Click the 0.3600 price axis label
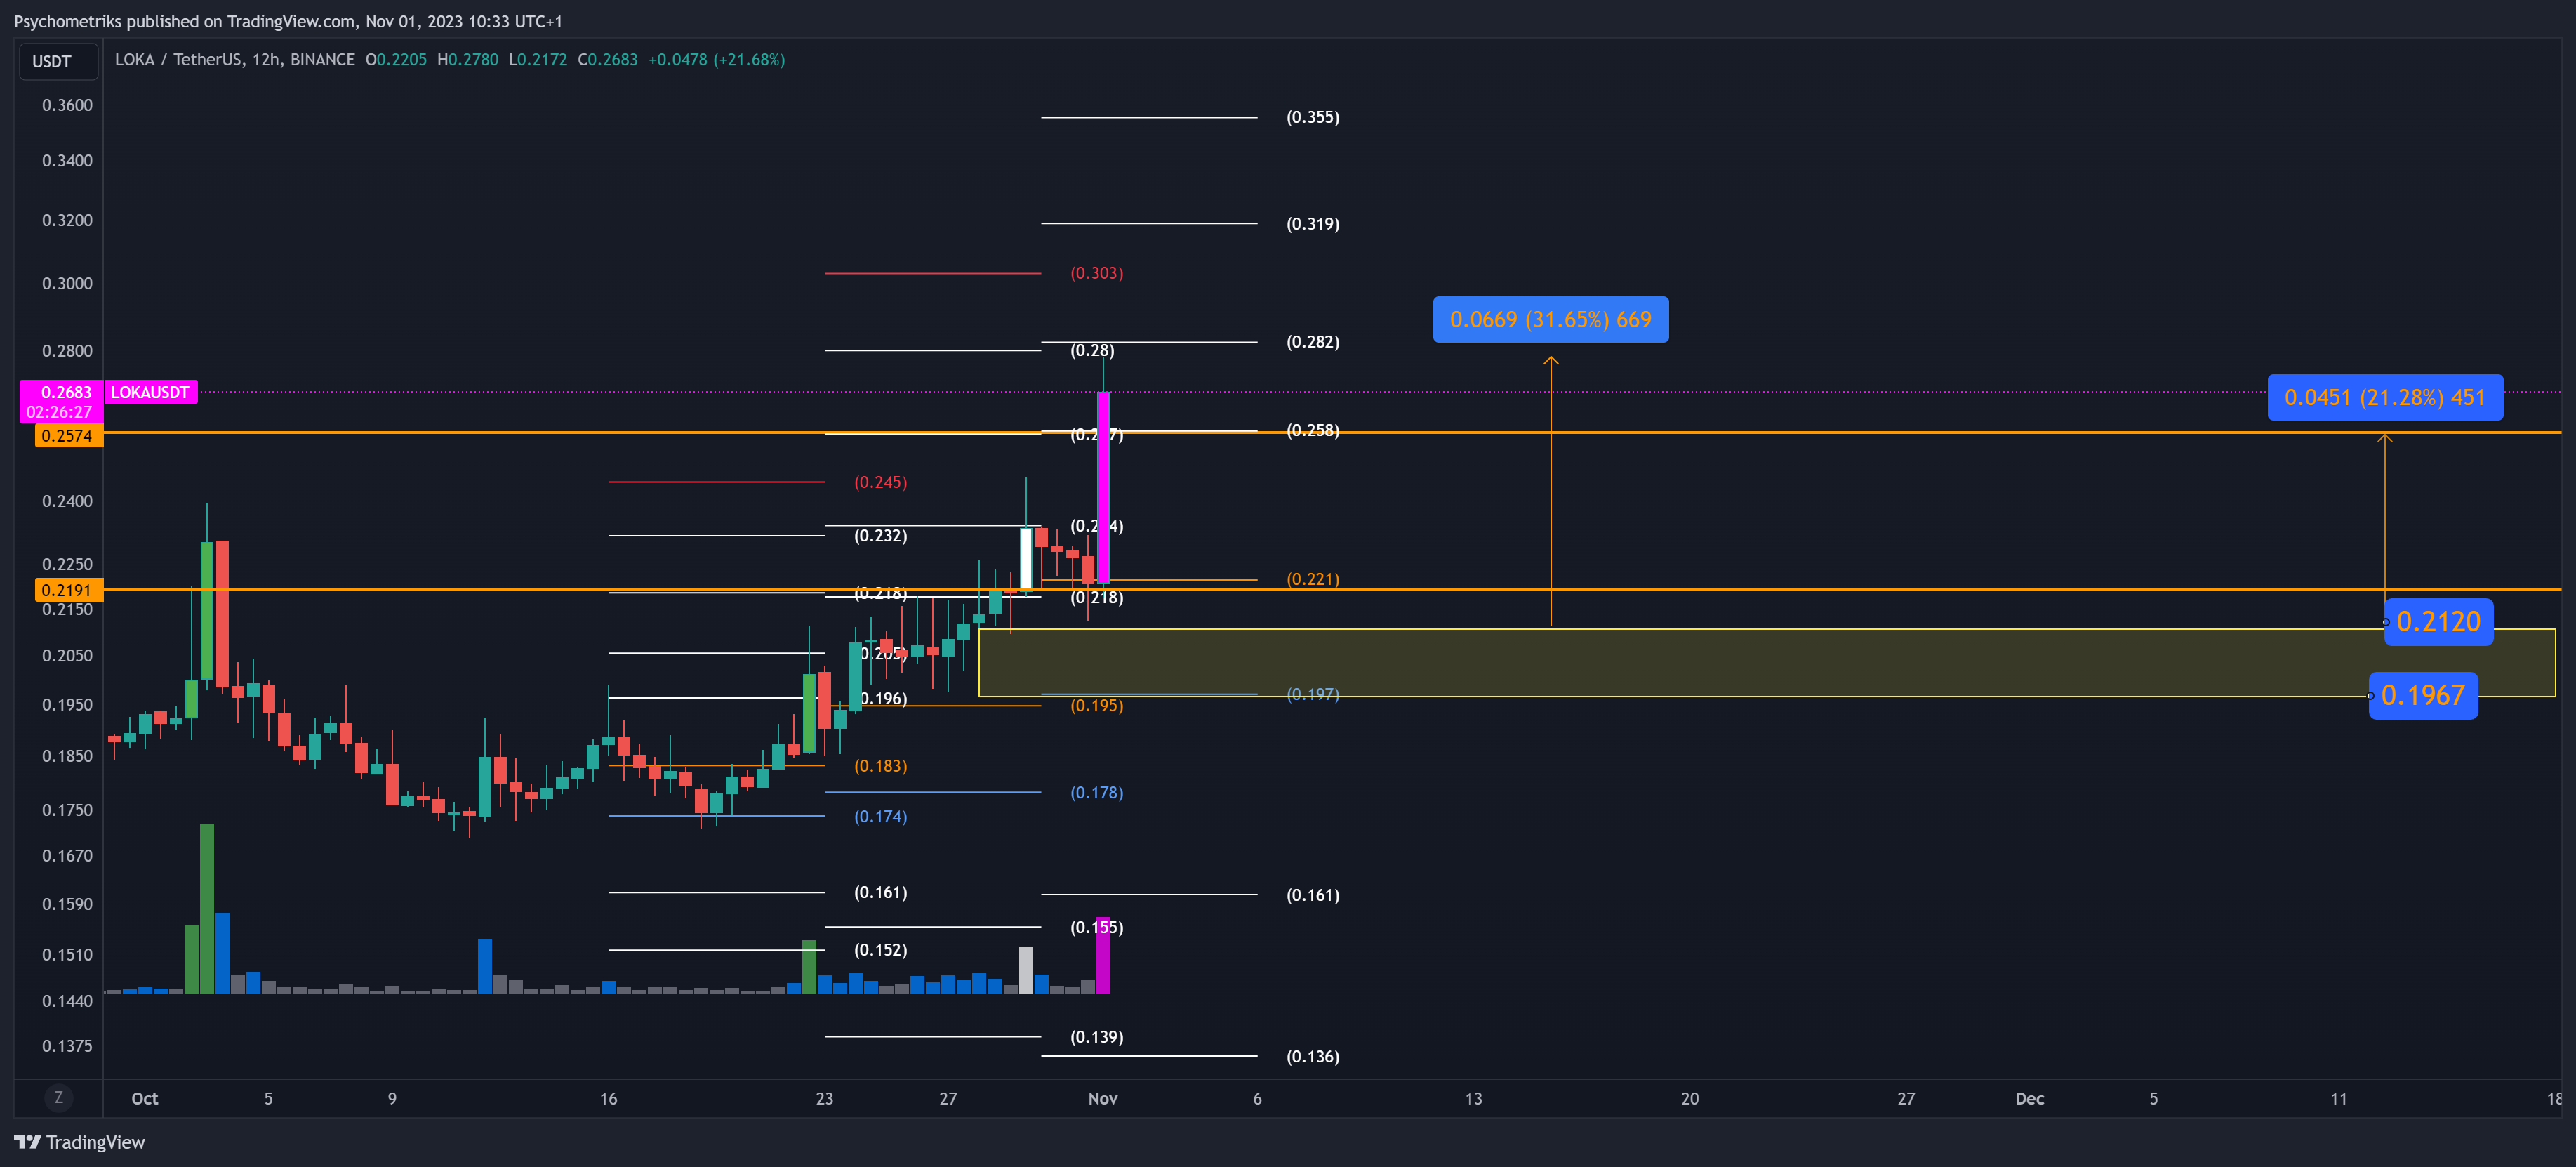2576x1167 pixels. pyautogui.click(x=67, y=105)
